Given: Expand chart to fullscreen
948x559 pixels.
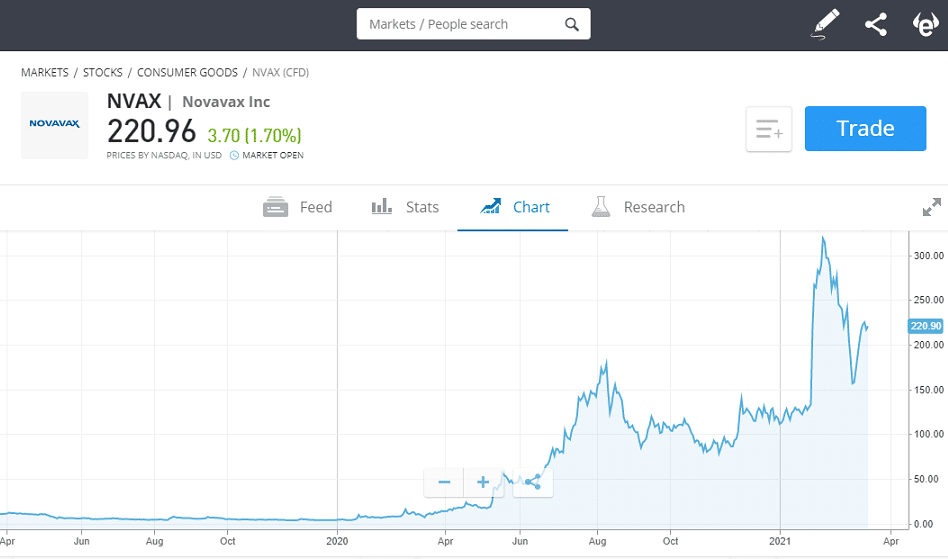Looking at the screenshot, I should [x=932, y=207].
